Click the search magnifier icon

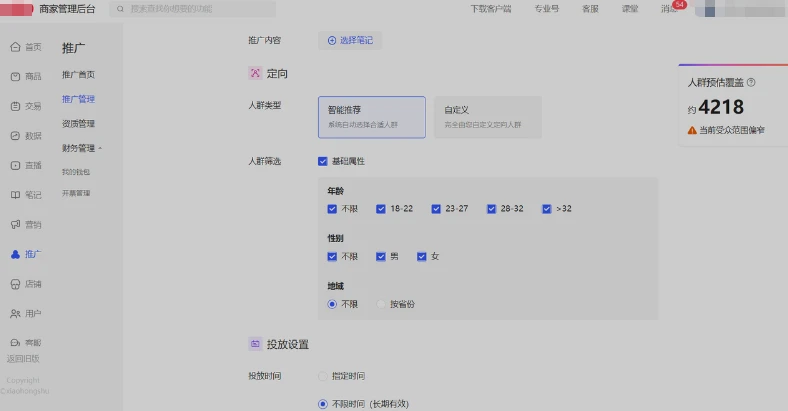pyautogui.click(x=120, y=9)
